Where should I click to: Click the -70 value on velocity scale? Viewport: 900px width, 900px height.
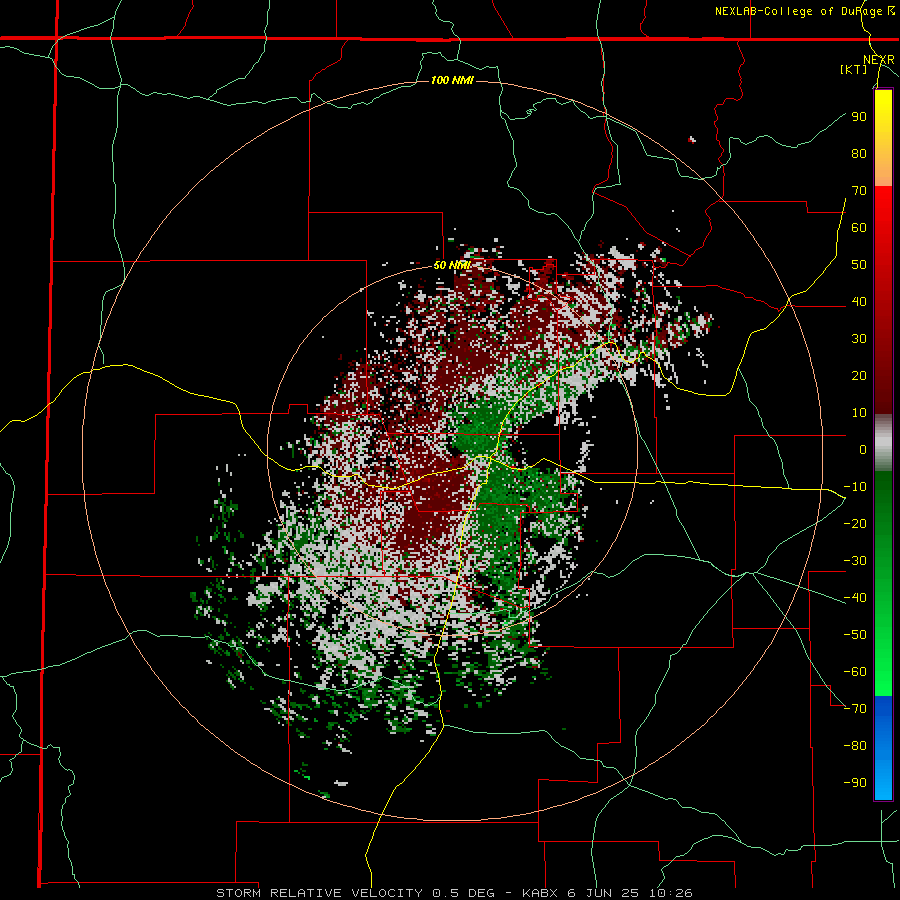[x=855, y=709]
